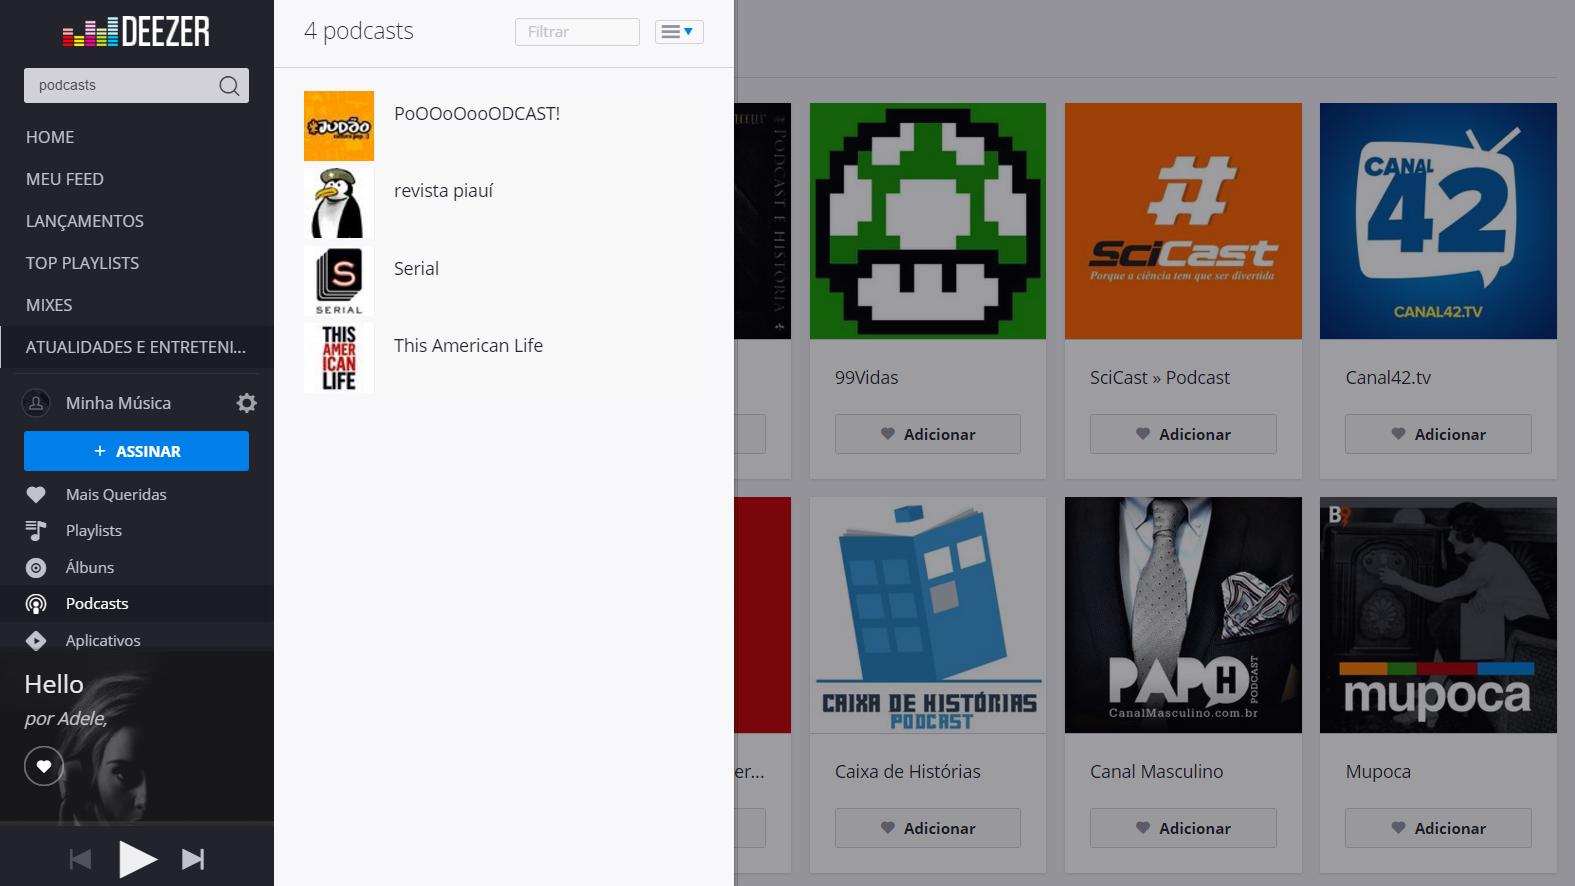Open MEU FEED
Screen dimensions: 1575x886
[x=65, y=179]
